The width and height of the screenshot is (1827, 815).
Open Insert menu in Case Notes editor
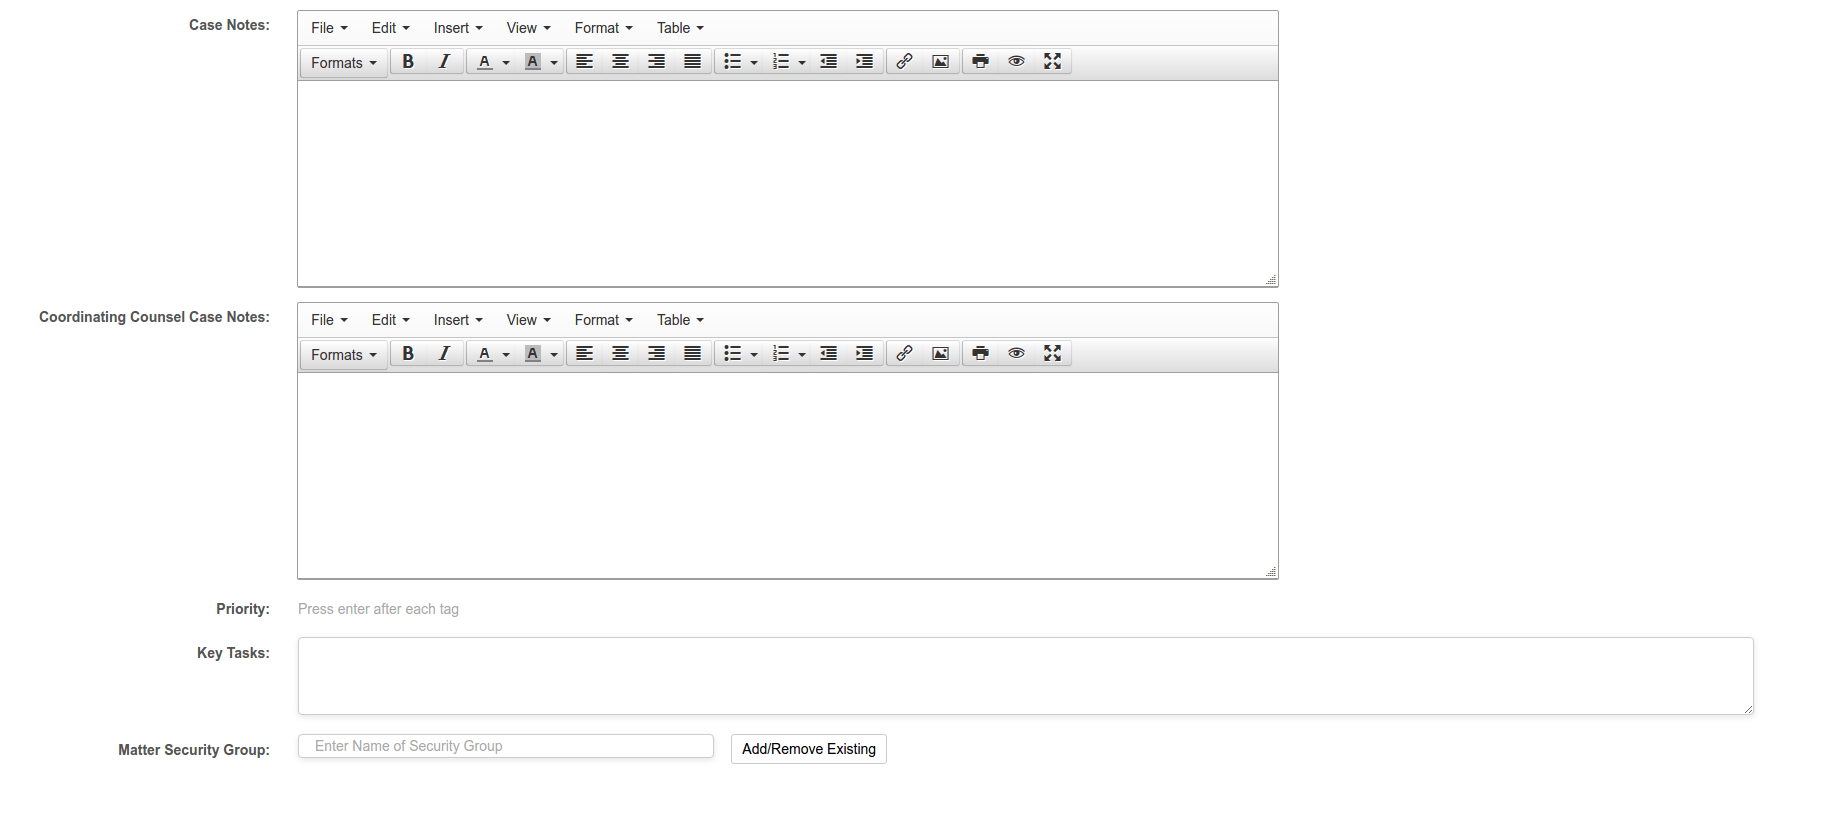click(458, 28)
